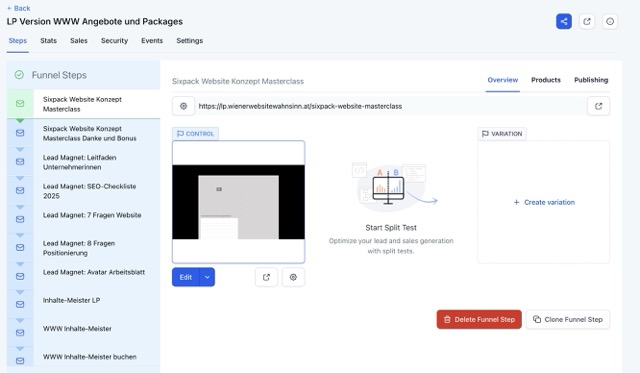The image size is (640, 373).
Task: Switch to the Steps tab
Action: tap(18, 41)
